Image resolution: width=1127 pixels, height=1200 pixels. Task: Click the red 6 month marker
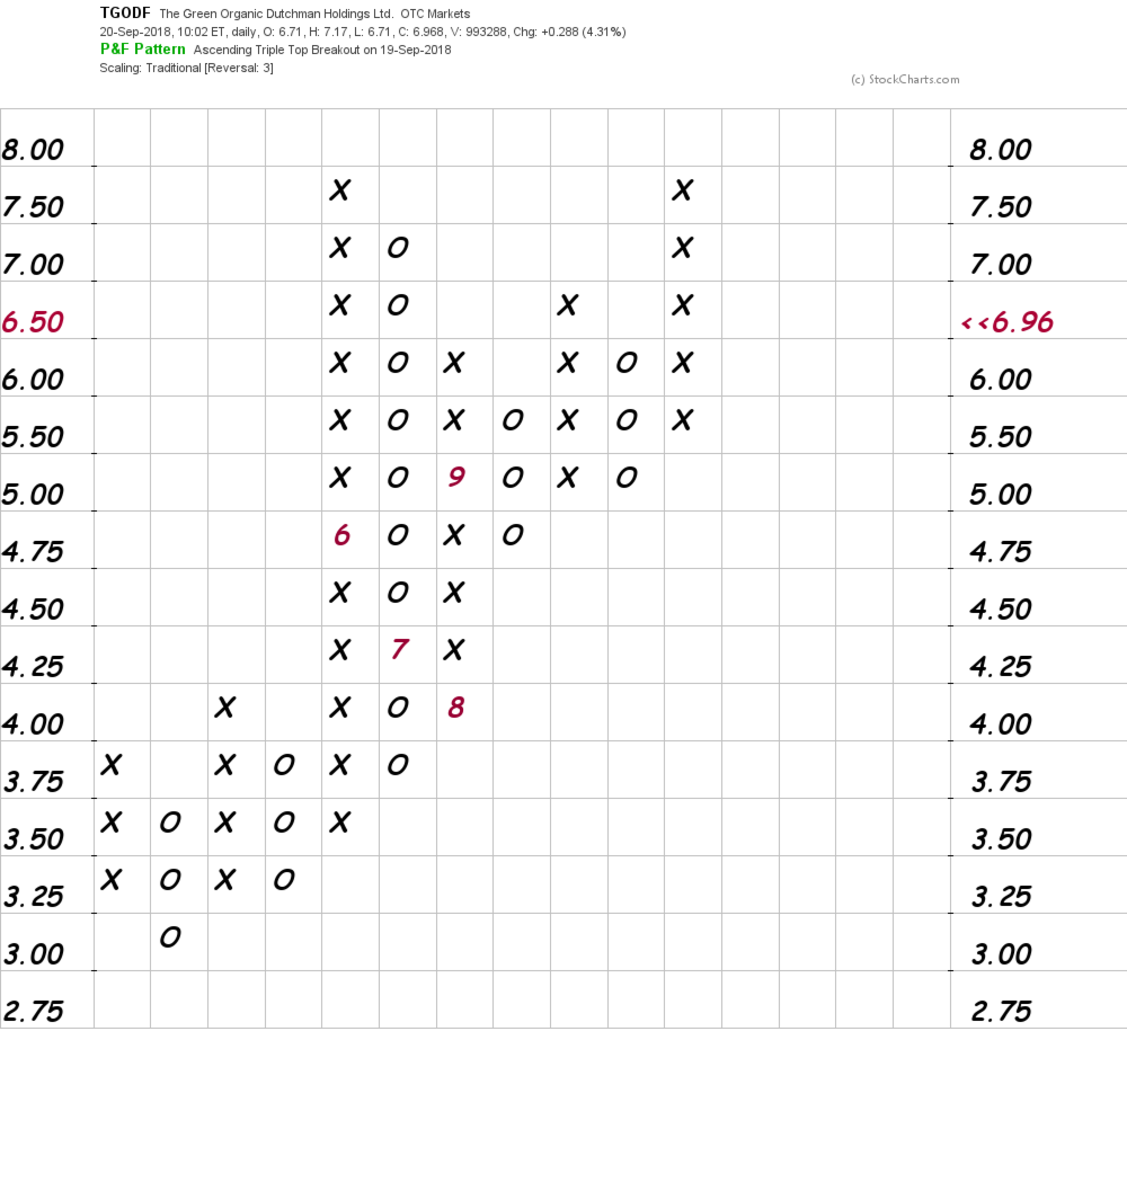341,536
